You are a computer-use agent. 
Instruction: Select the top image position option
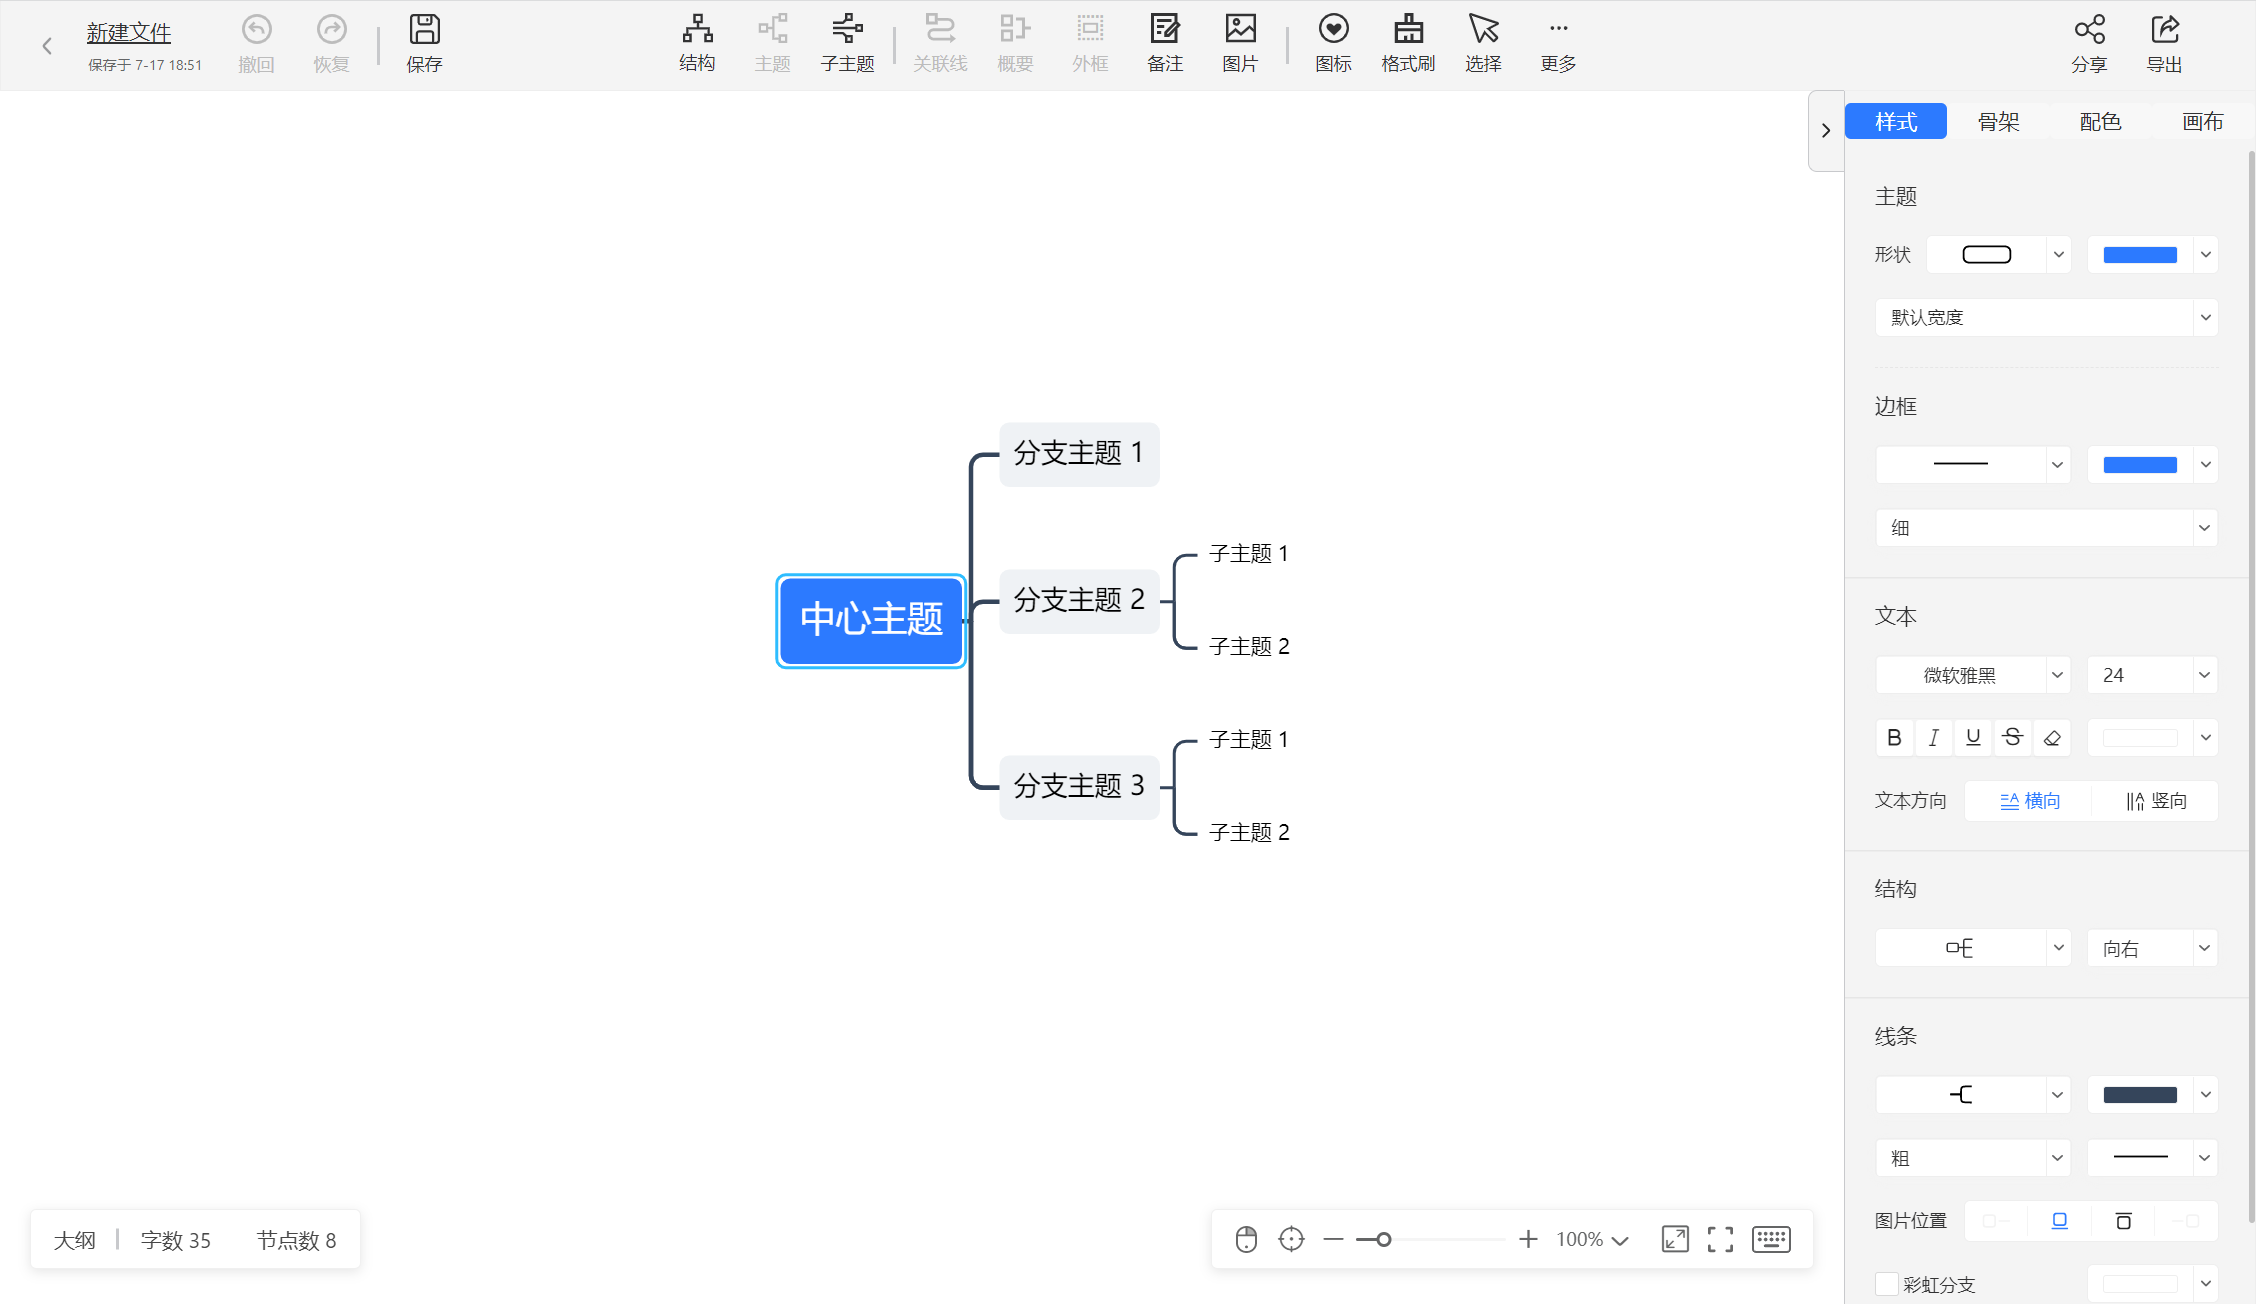(2123, 1221)
